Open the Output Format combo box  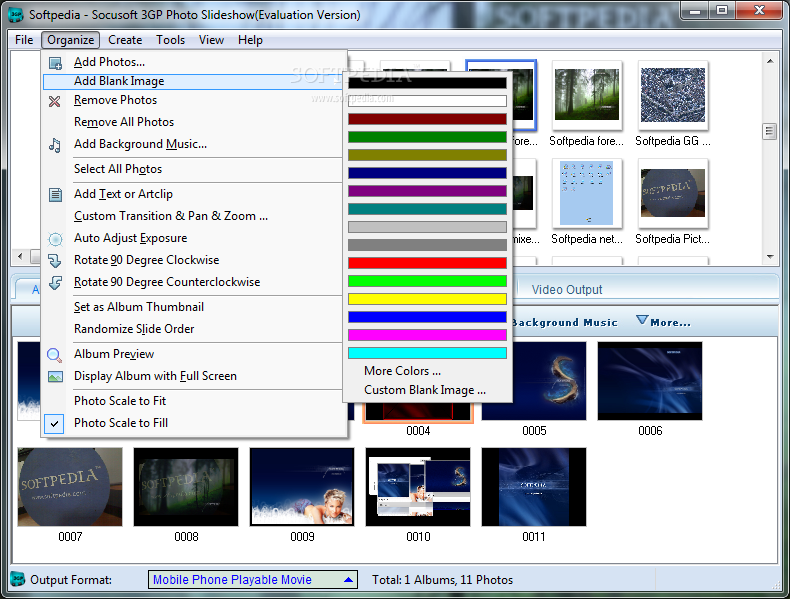[253, 579]
